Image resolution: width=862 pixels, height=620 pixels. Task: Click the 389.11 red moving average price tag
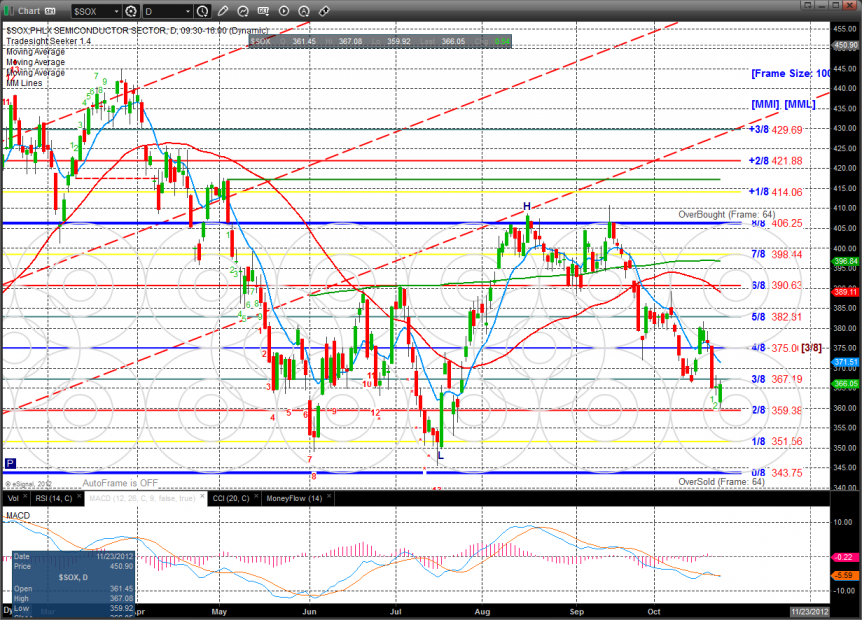pos(846,292)
